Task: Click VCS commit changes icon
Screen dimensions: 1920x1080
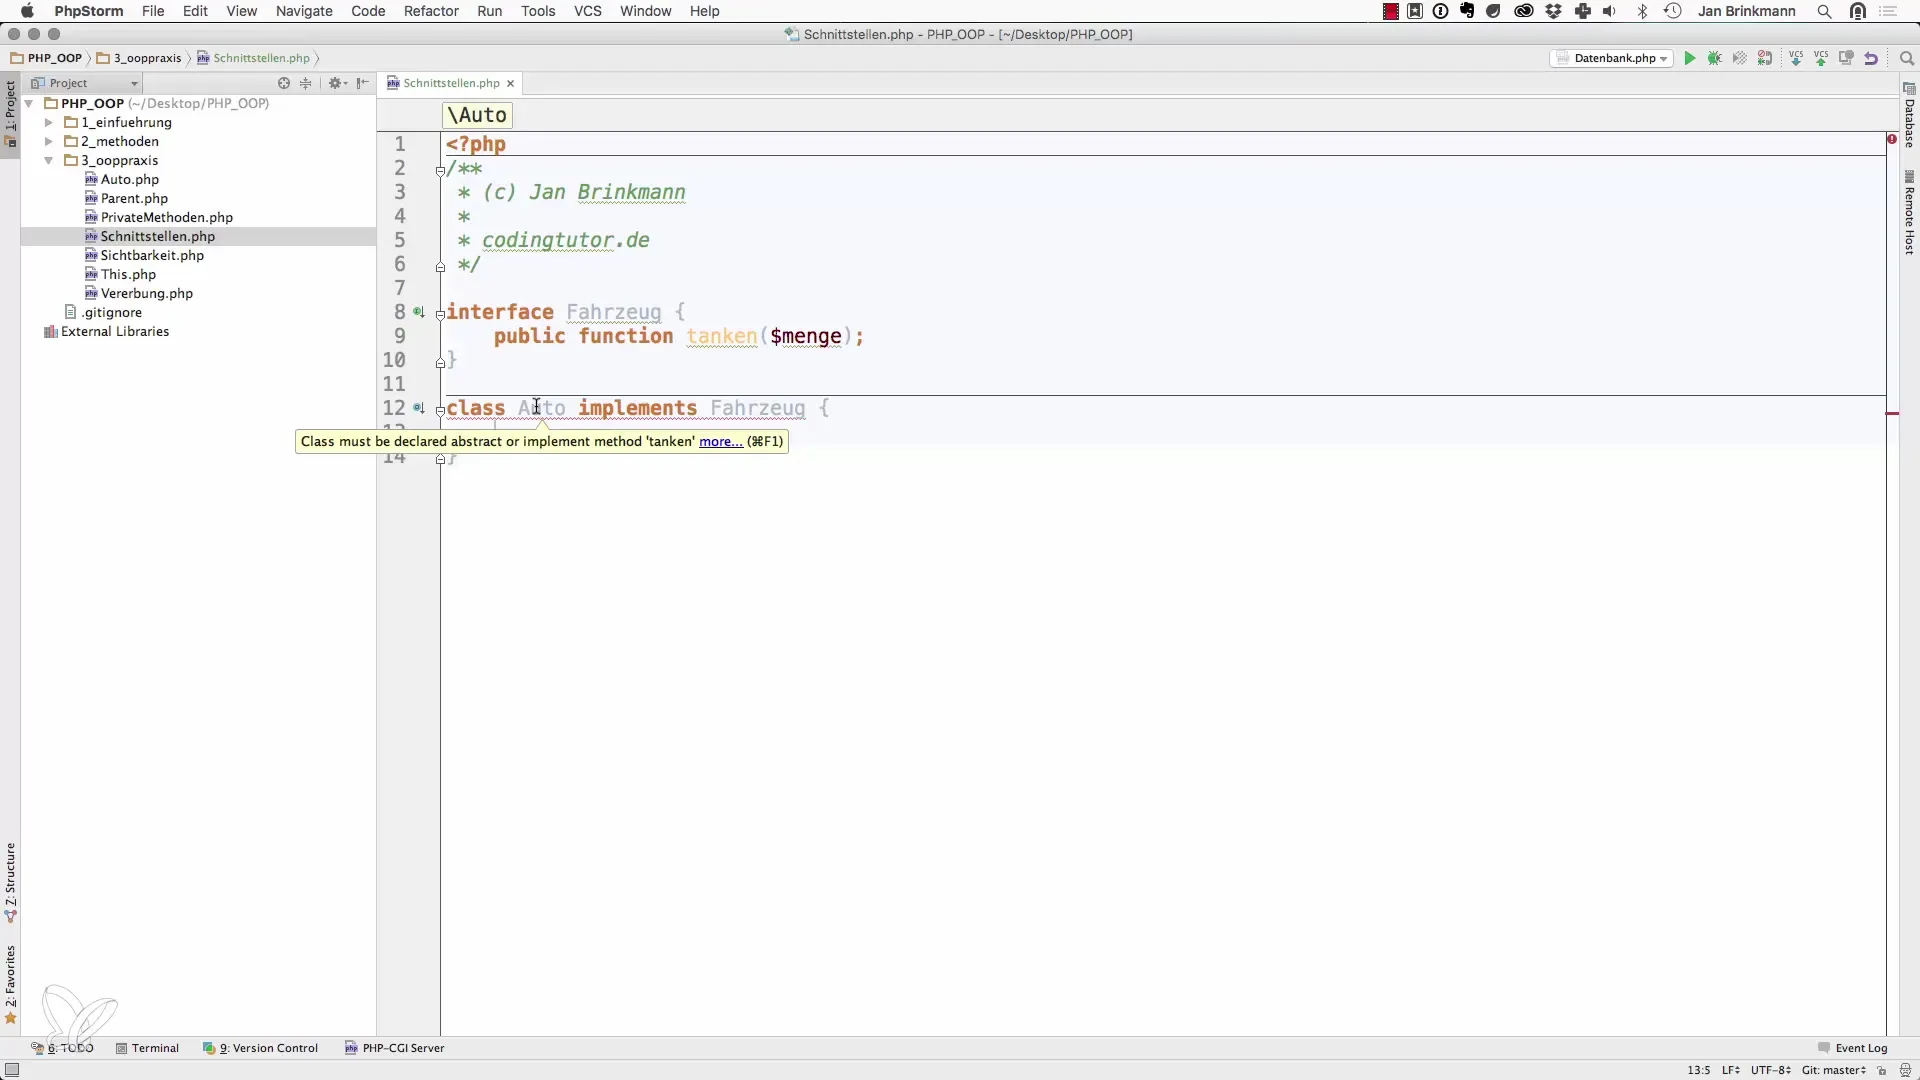Action: pos(1821,59)
